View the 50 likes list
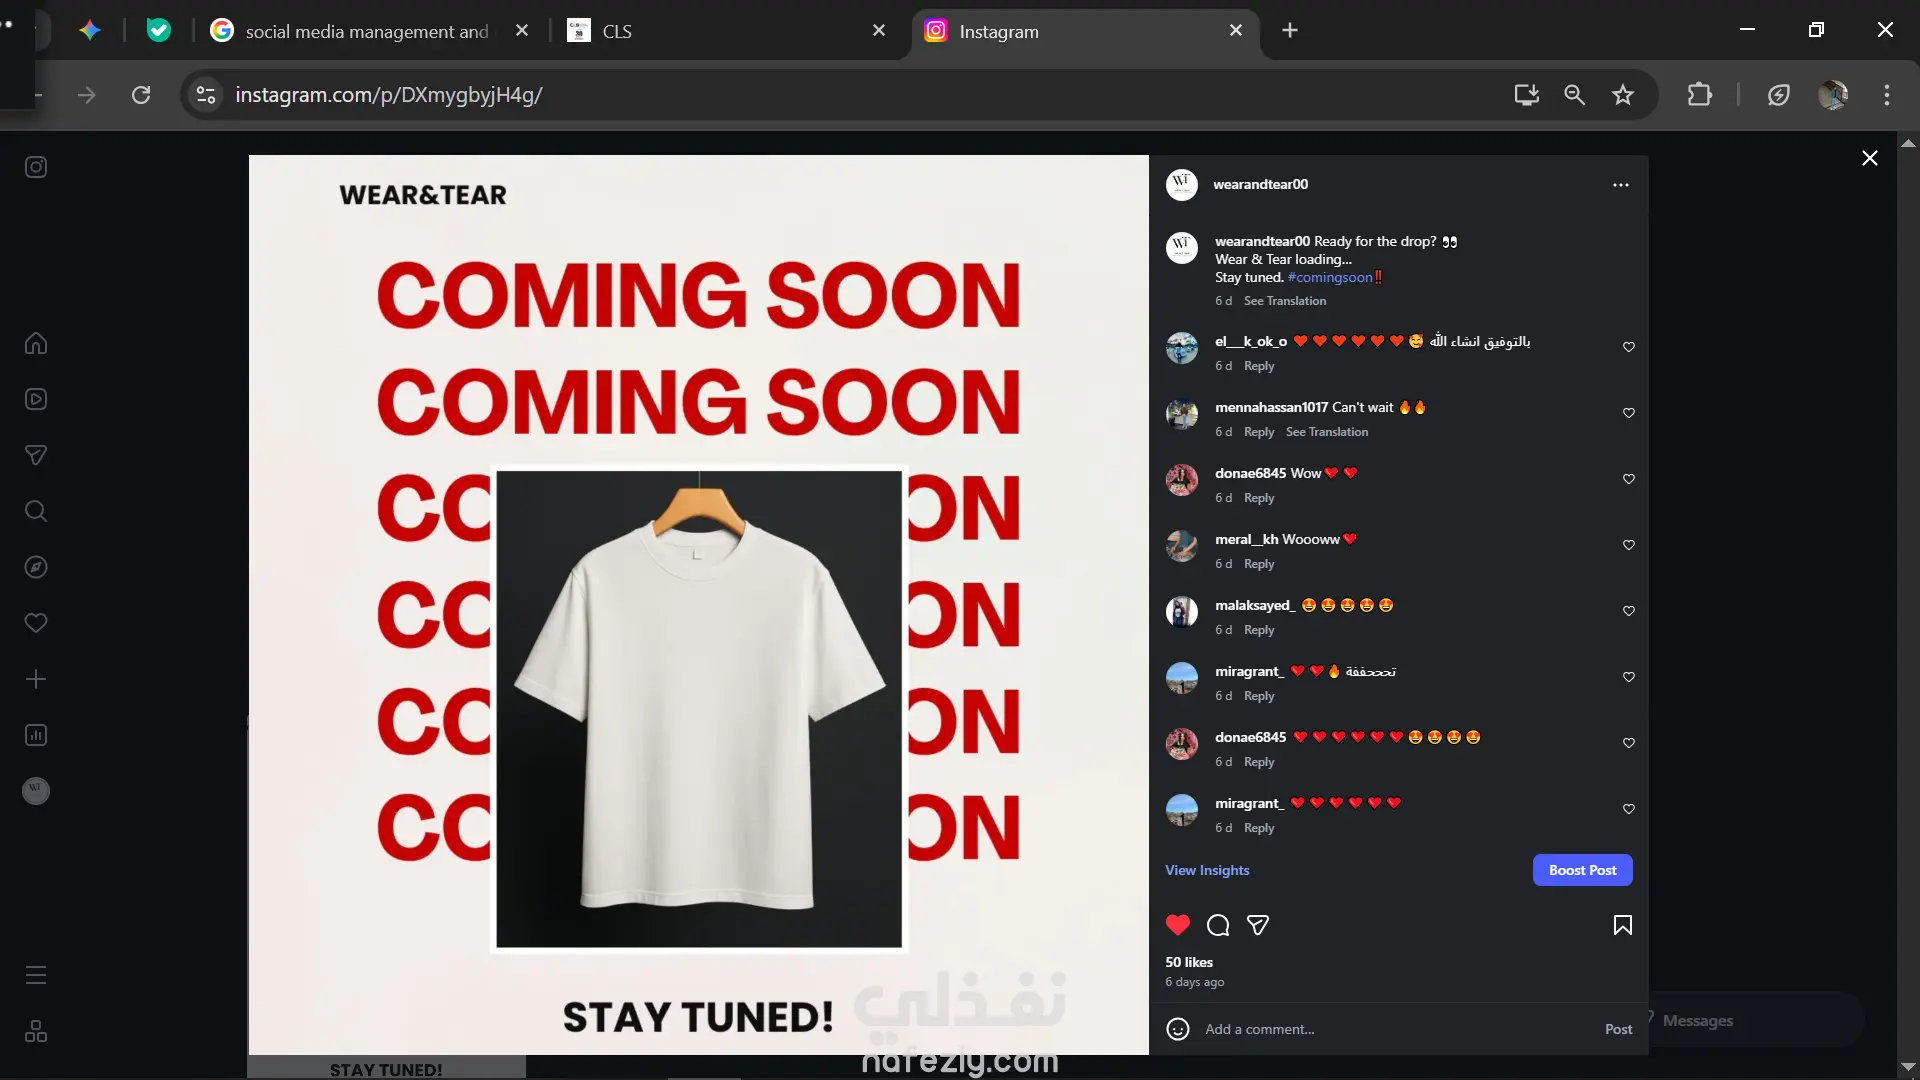Image resolution: width=1920 pixels, height=1080 pixels. pos(1189,962)
